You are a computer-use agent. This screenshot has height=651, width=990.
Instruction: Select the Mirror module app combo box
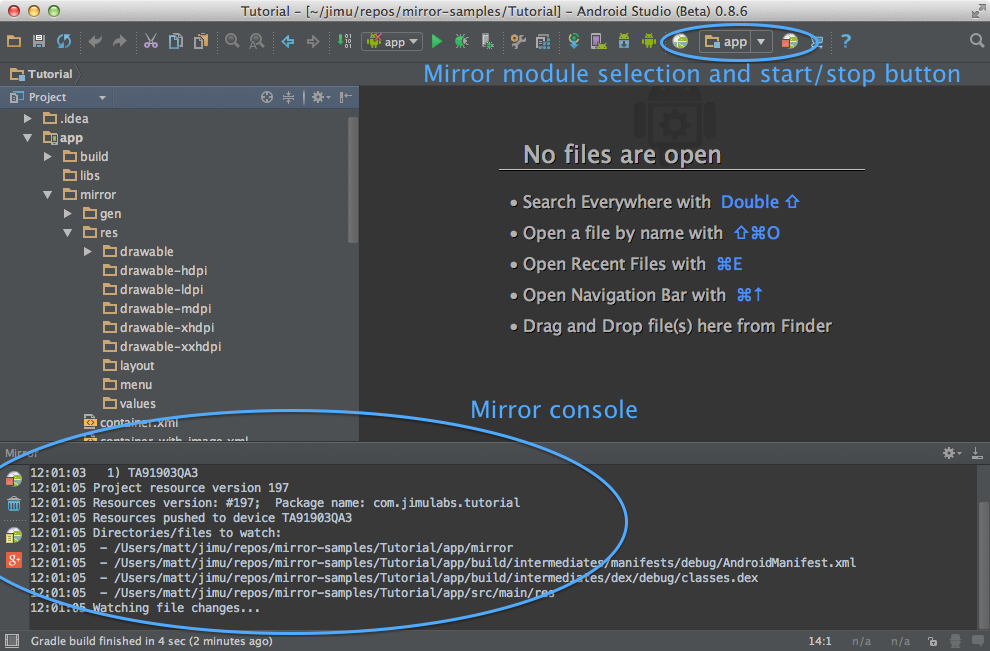[x=736, y=42]
